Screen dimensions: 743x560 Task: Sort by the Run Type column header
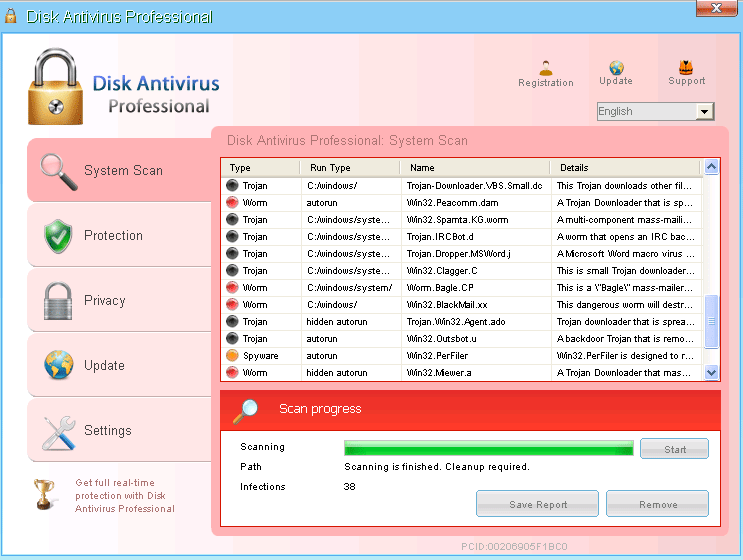tap(330, 168)
